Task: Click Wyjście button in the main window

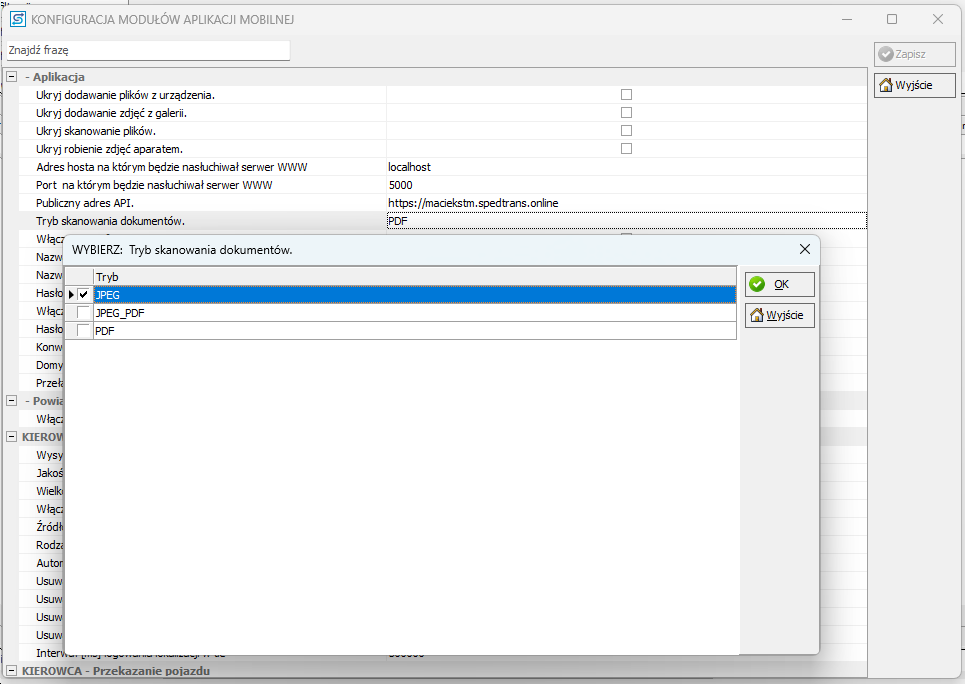Action: pyautogui.click(x=915, y=85)
